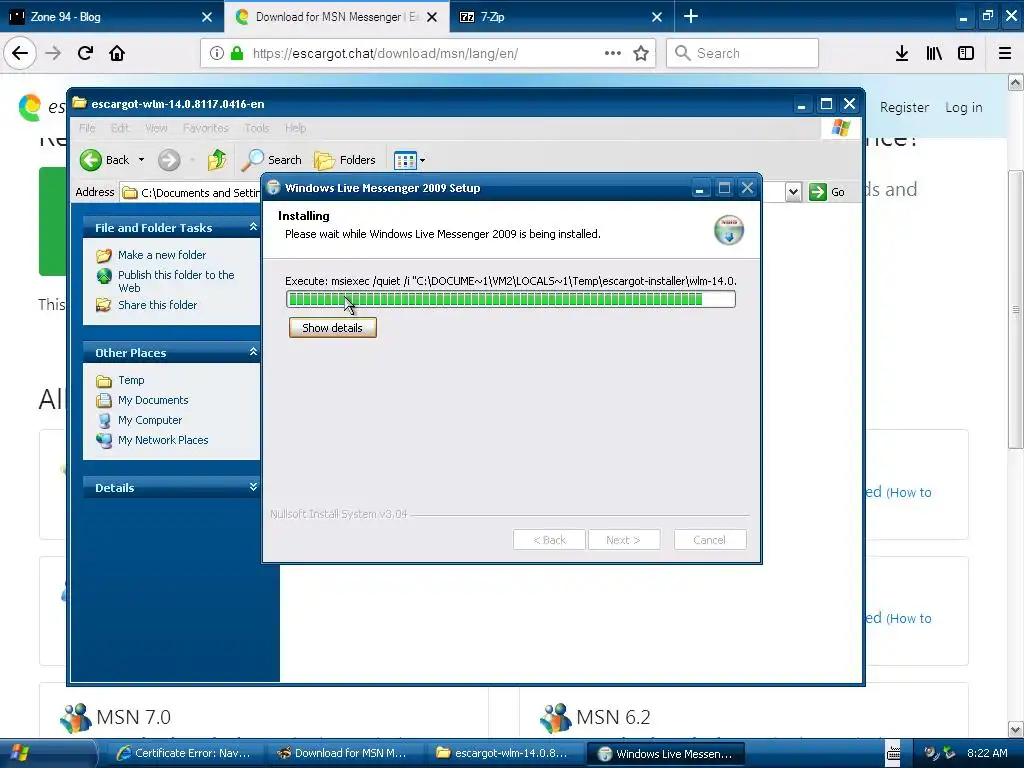Click the green installation progress bar
Viewport: 1024px width, 768px height.
(511, 299)
